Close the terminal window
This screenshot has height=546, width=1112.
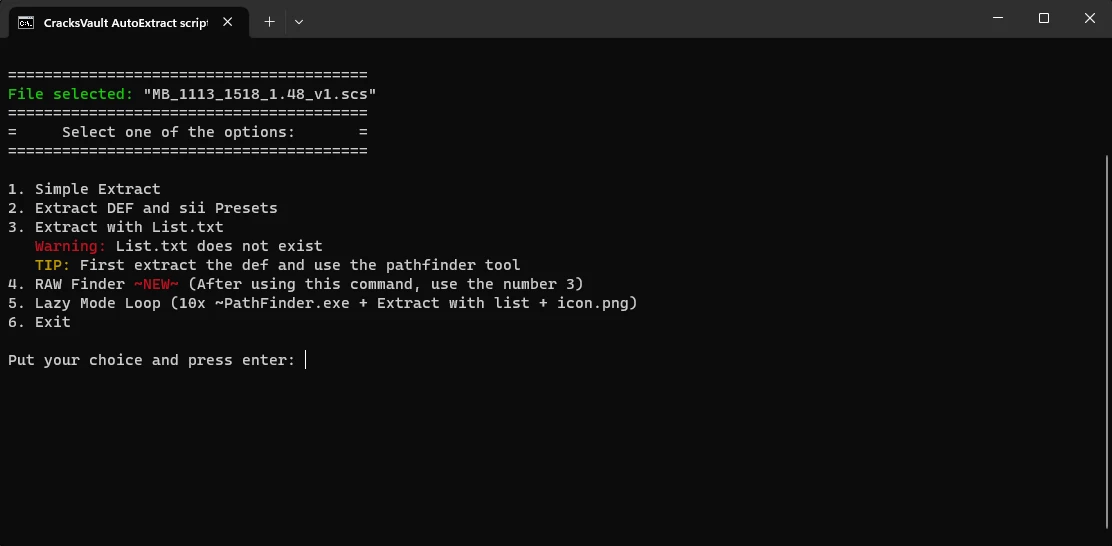click(1089, 18)
